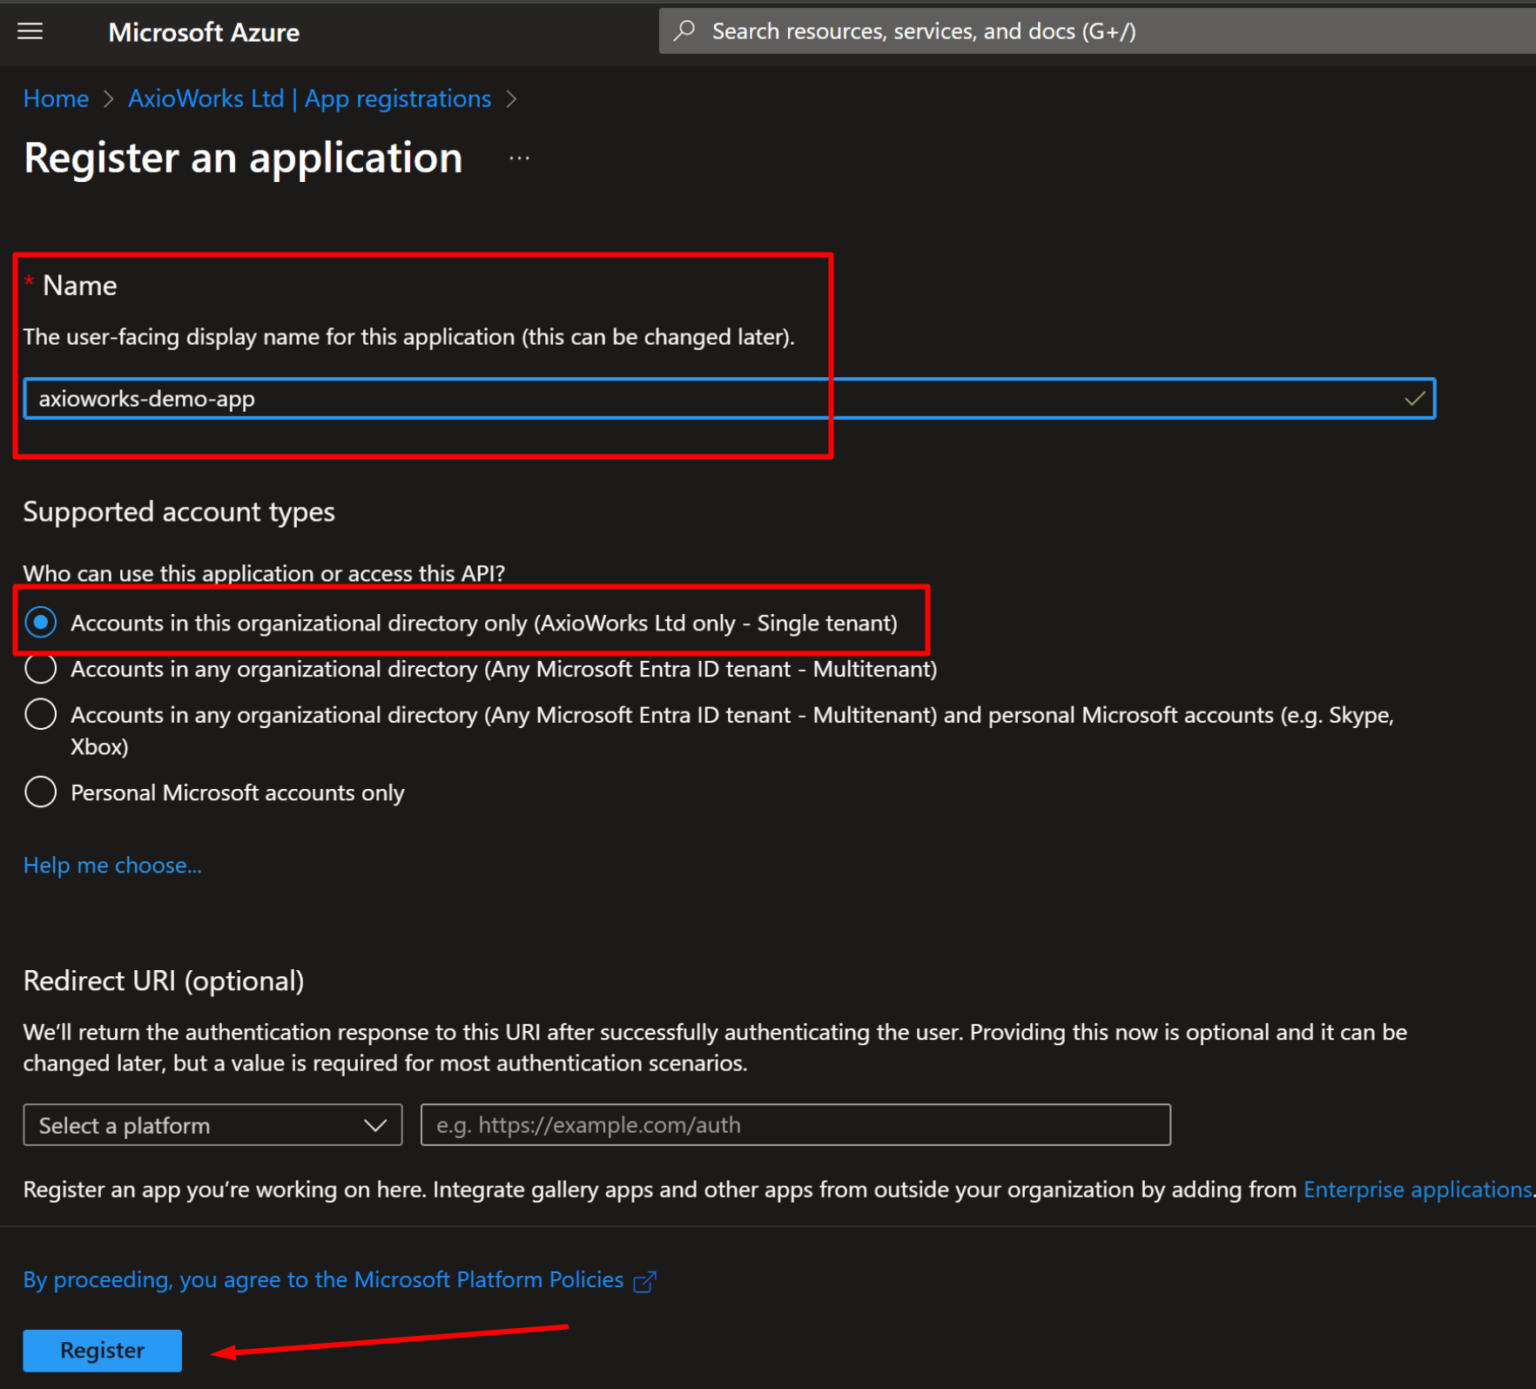This screenshot has width=1536, height=1389.
Task: Select single tenant account type
Action: (x=40, y=622)
